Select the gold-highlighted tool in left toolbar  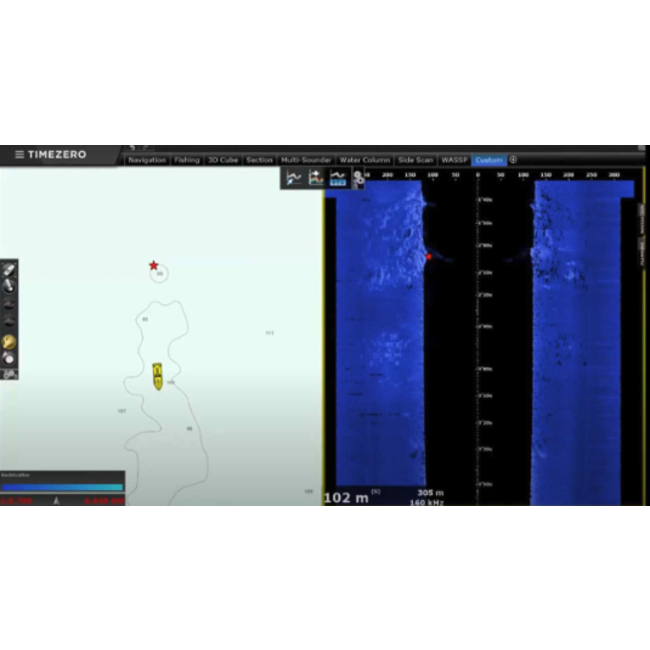9,342
